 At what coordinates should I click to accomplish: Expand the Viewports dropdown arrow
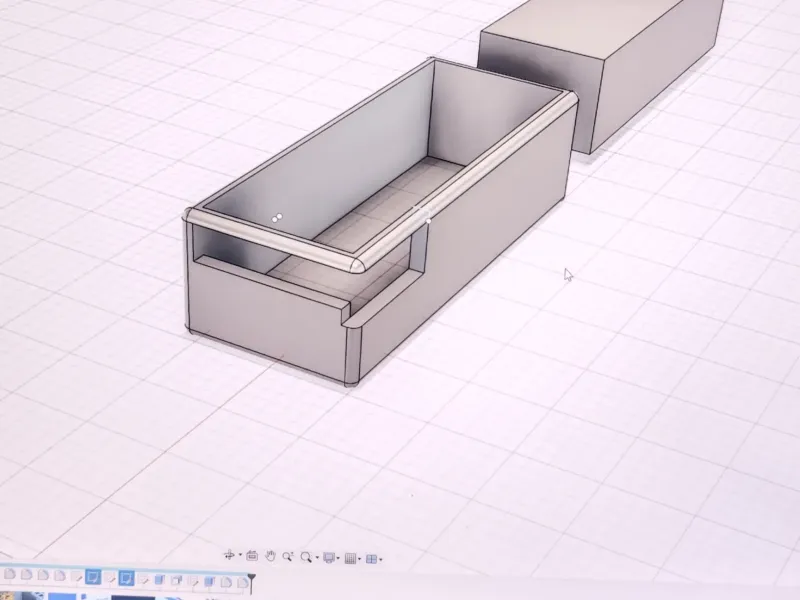pos(381,560)
